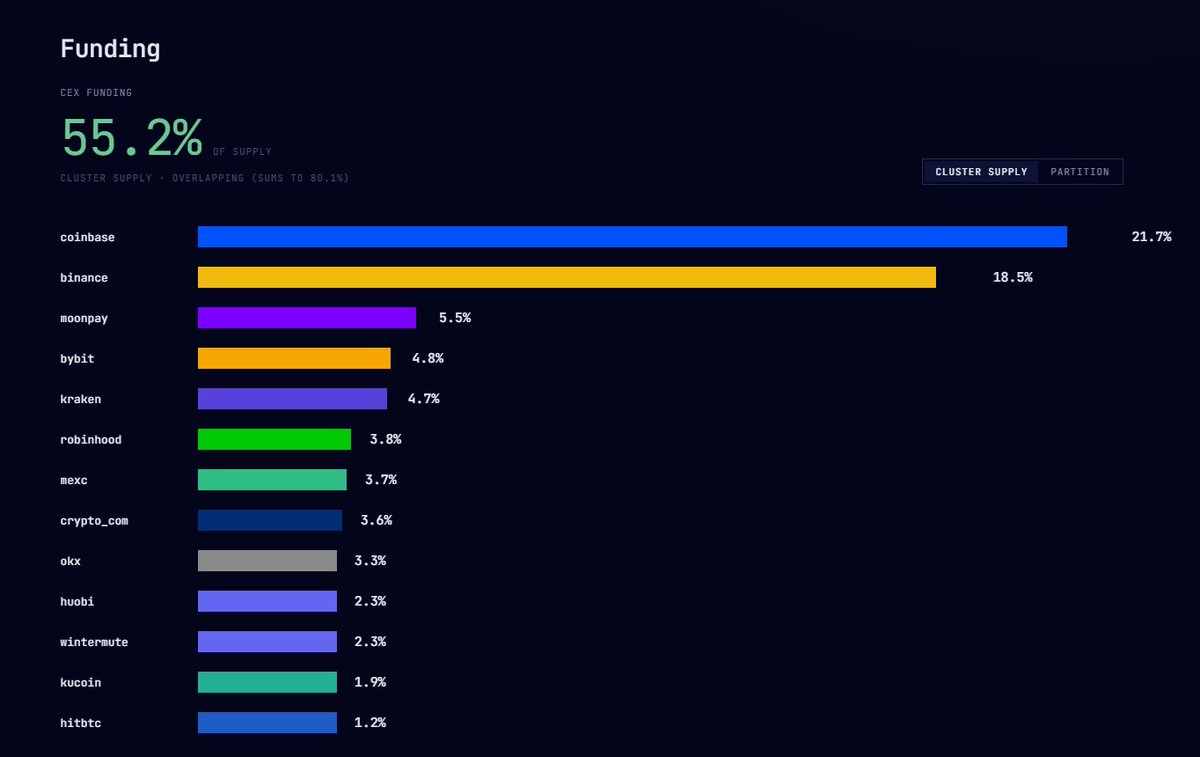Click the wintermute label
1200x757 pixels.
tap(94, 642)
